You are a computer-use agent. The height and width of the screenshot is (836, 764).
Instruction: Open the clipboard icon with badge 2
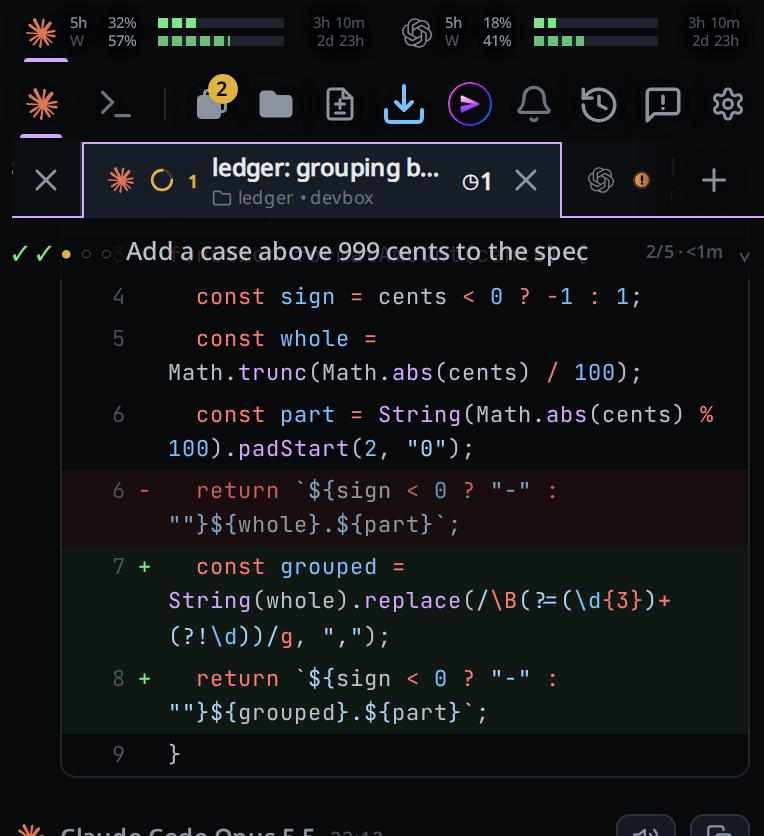214,99
